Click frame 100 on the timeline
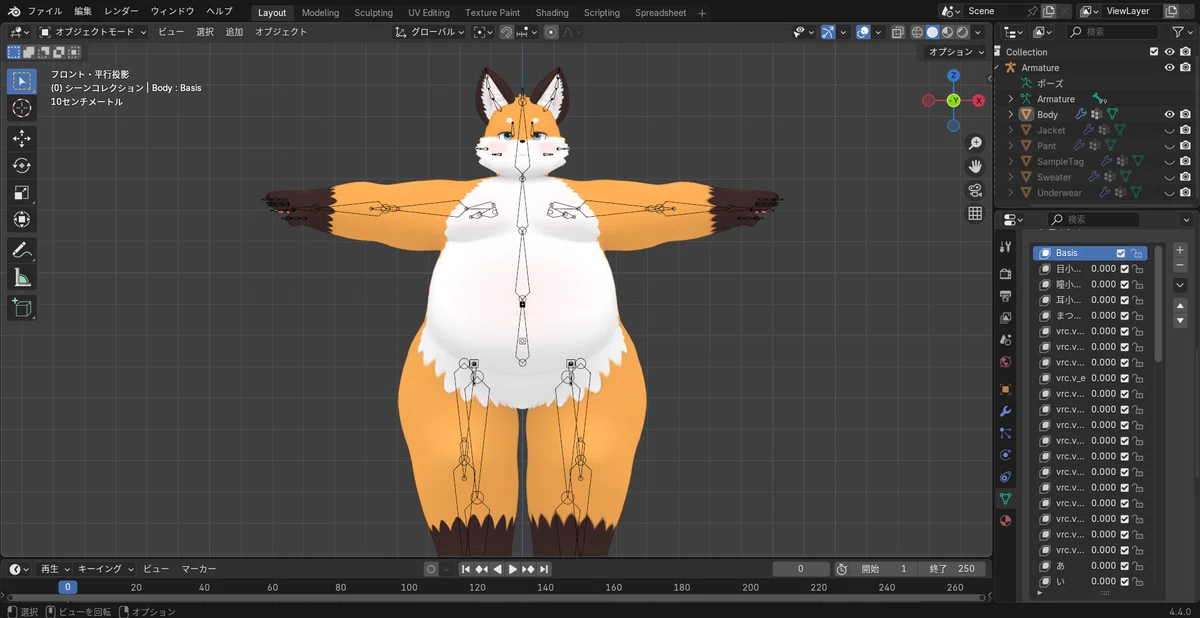Viewport: 1200px width, 618px height. (408, 587)
